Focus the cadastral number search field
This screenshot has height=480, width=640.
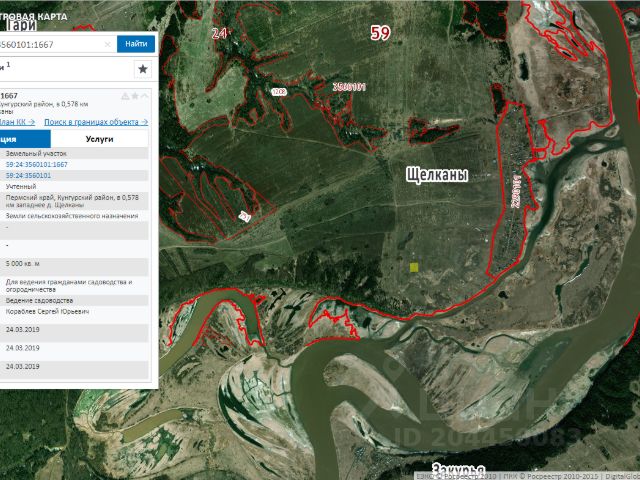(50, 44)
